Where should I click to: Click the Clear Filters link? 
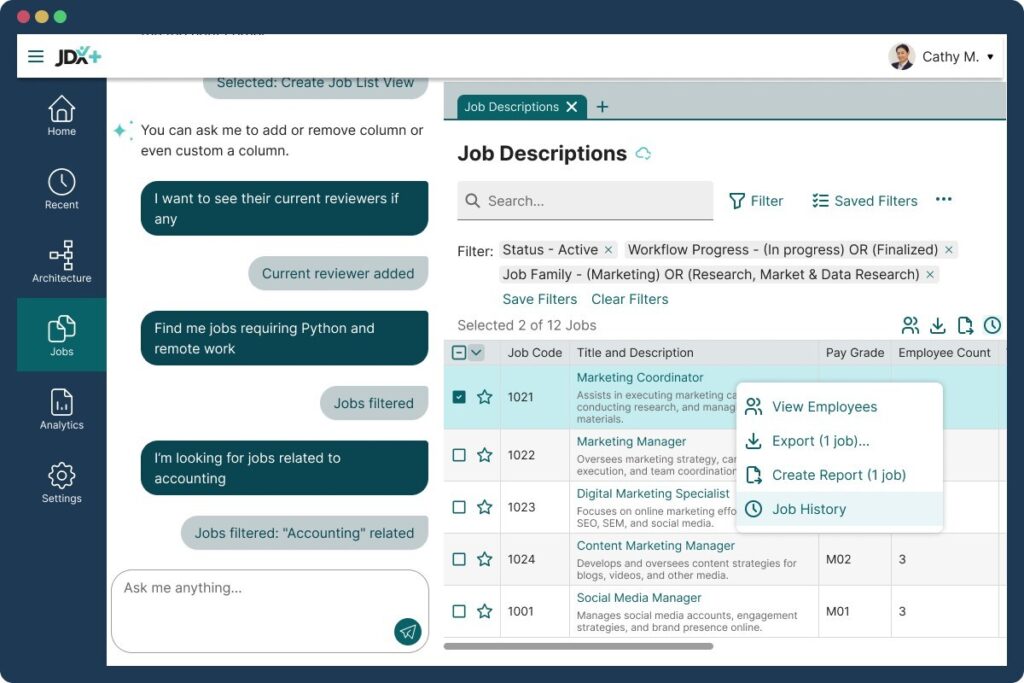[x=629, y=299]
